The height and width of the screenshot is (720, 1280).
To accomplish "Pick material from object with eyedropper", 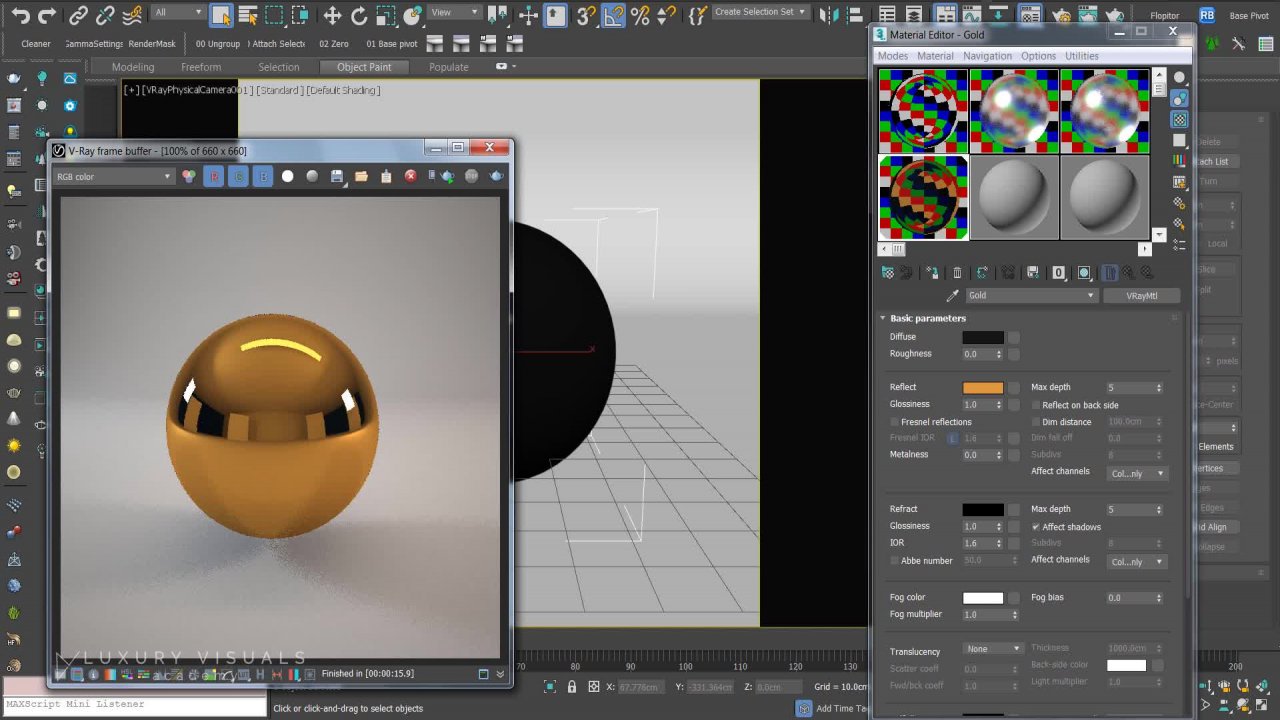I will 952,296.
